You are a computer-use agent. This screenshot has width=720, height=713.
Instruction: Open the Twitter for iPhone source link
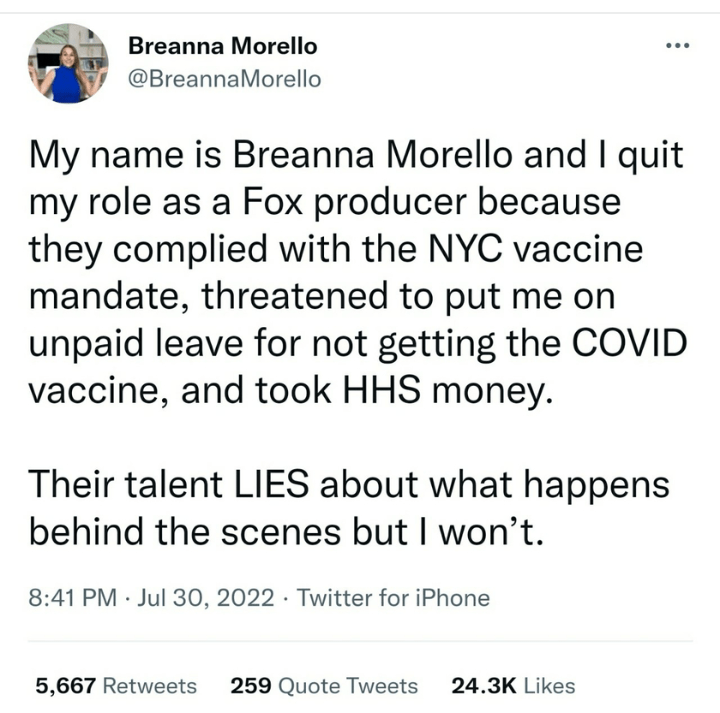[x=394, y=599]
